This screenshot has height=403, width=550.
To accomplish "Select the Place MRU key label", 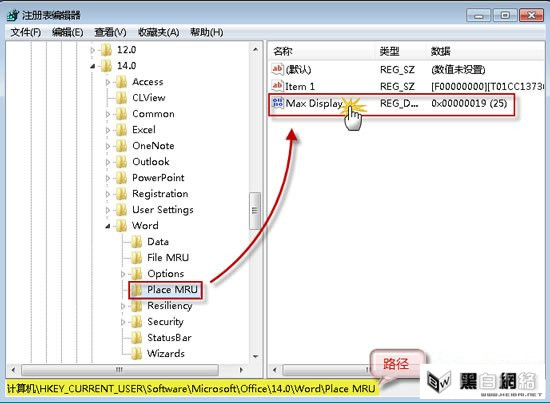I will [x=173, y=290].
